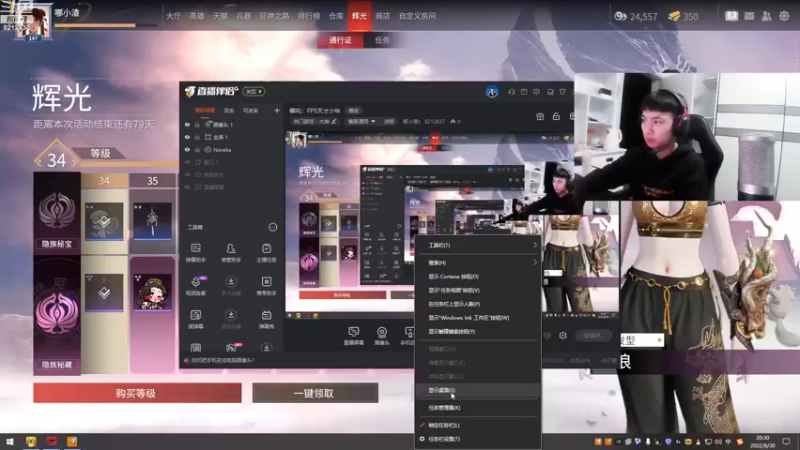Open 主播任务 tool in streaming toolbox

pos(266,253)
